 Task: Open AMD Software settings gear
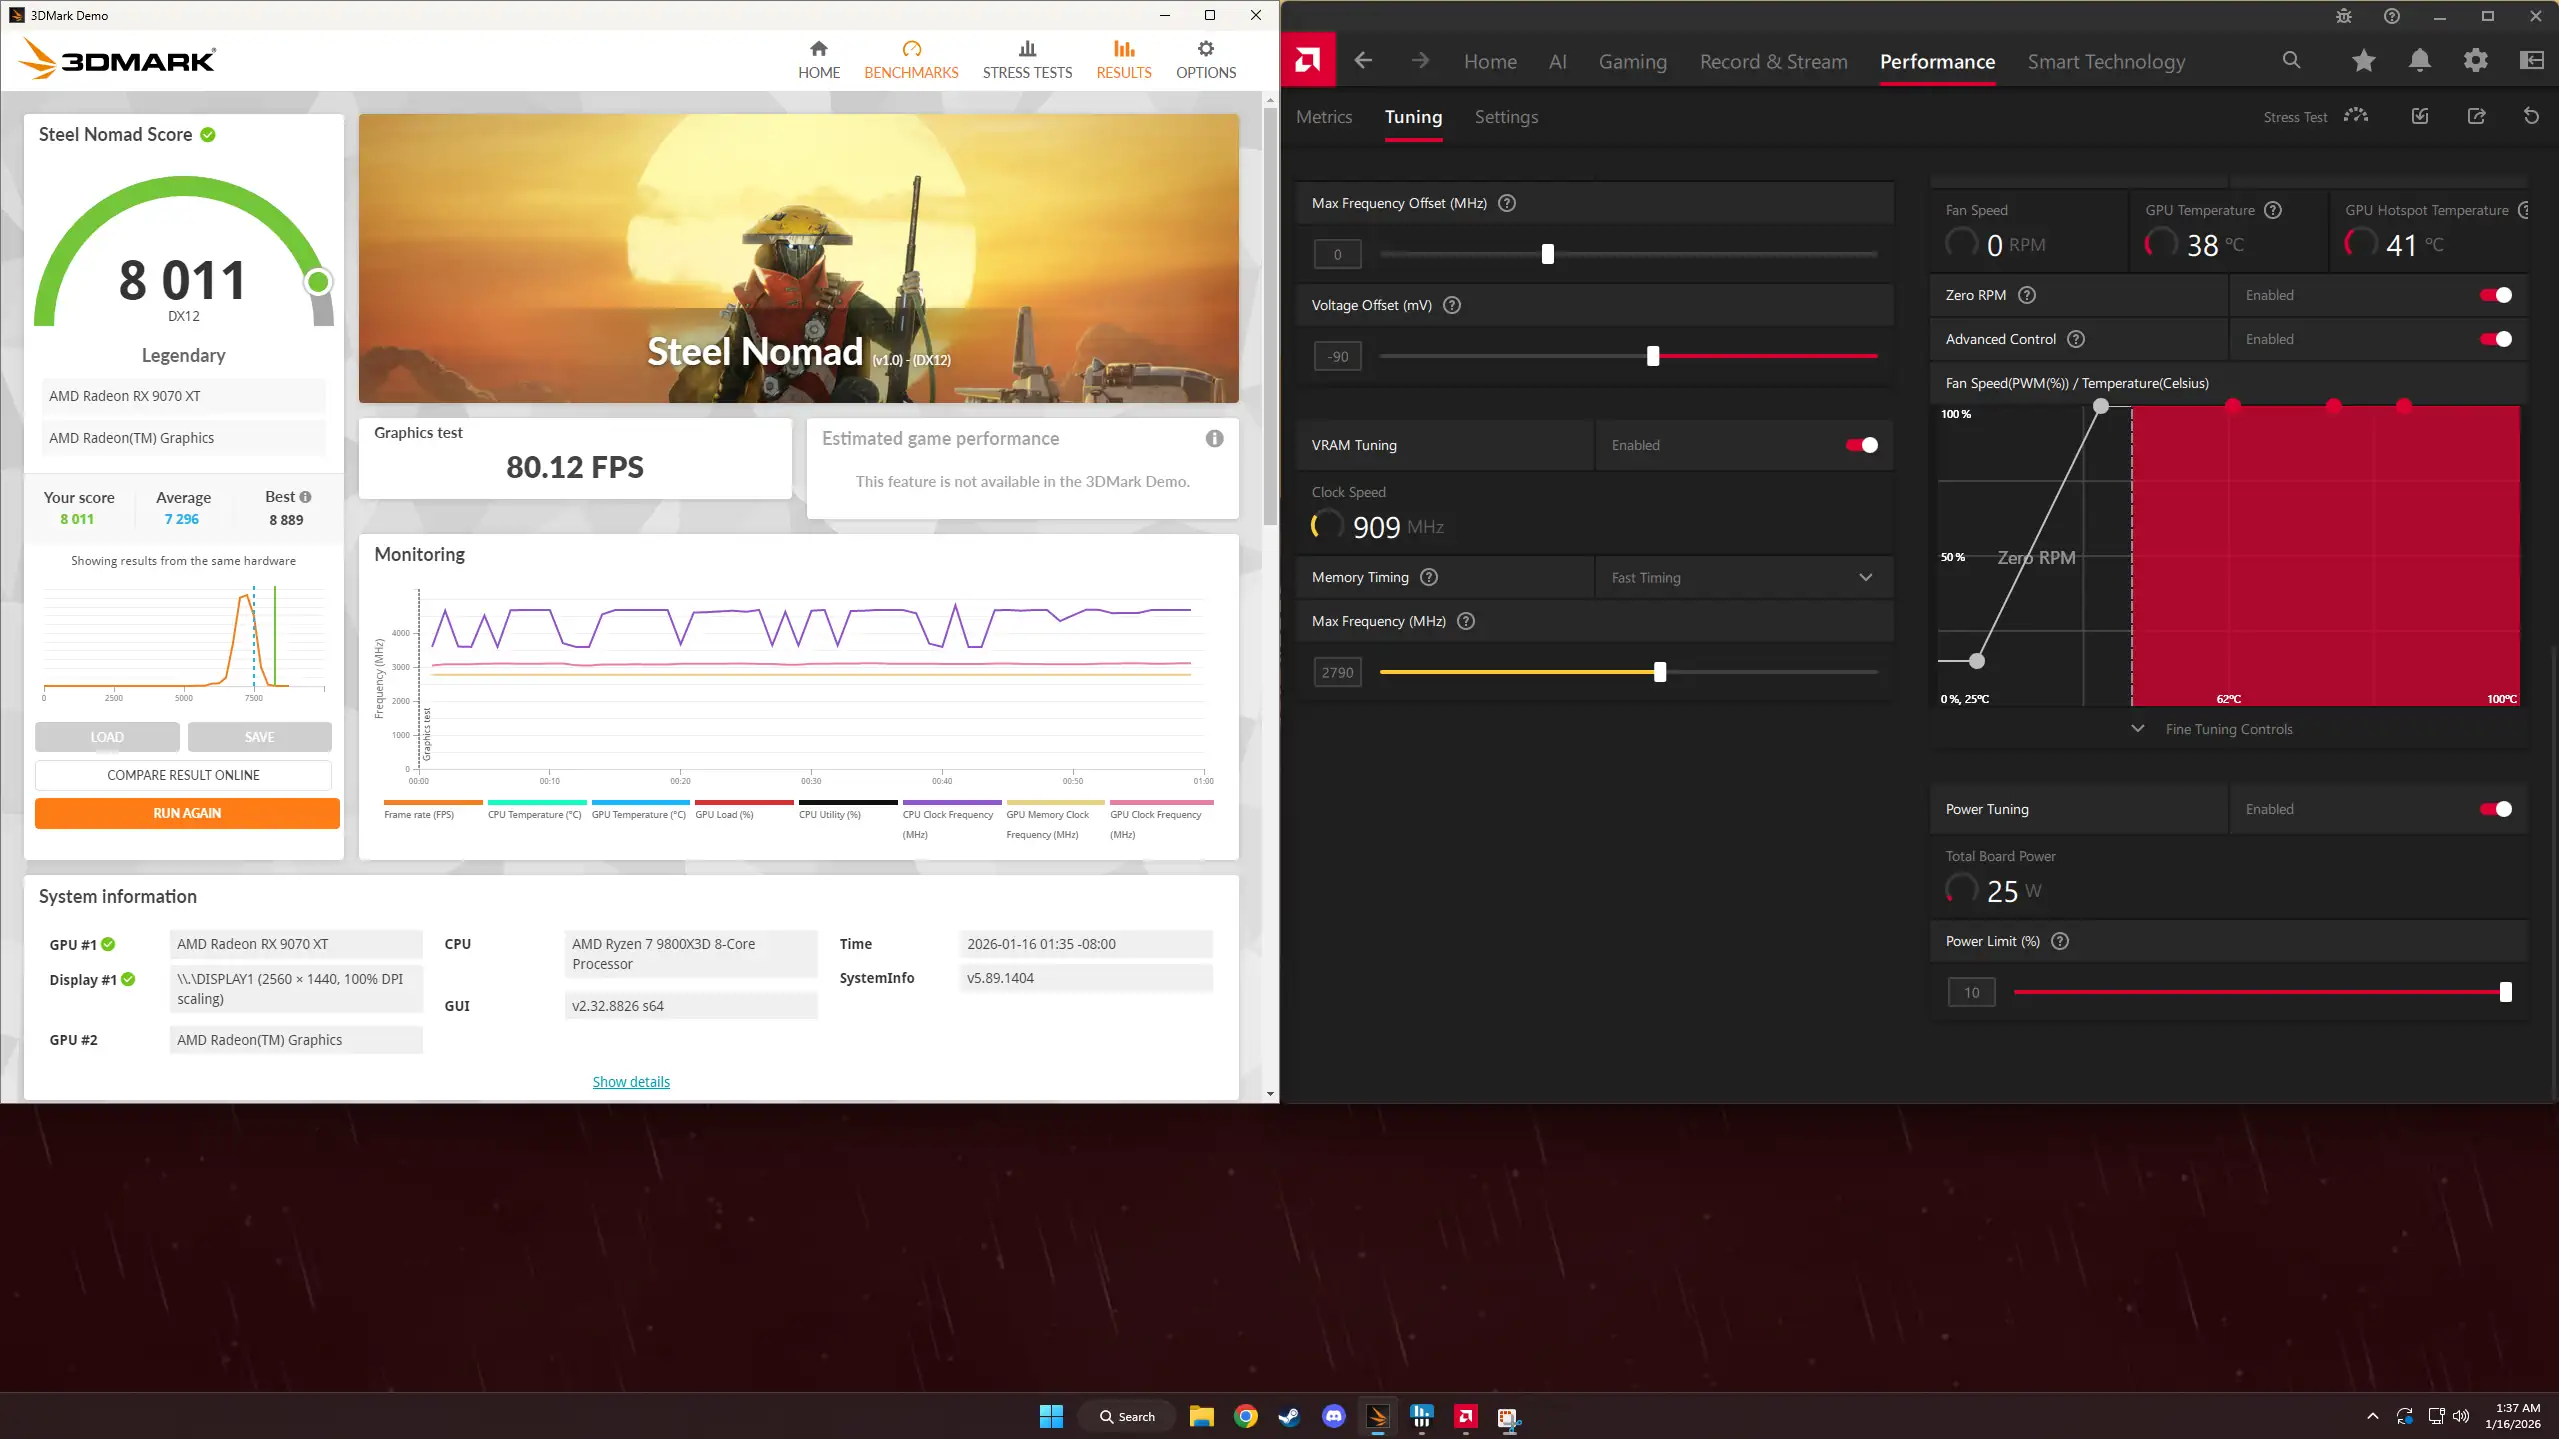coord(2475,61)
